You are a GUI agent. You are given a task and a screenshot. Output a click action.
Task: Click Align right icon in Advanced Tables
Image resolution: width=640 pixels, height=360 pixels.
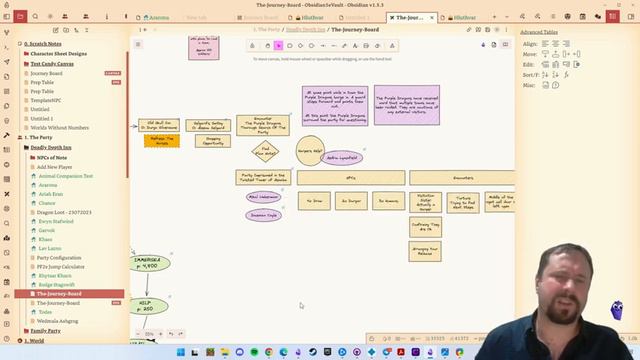(x=566, y=44)
